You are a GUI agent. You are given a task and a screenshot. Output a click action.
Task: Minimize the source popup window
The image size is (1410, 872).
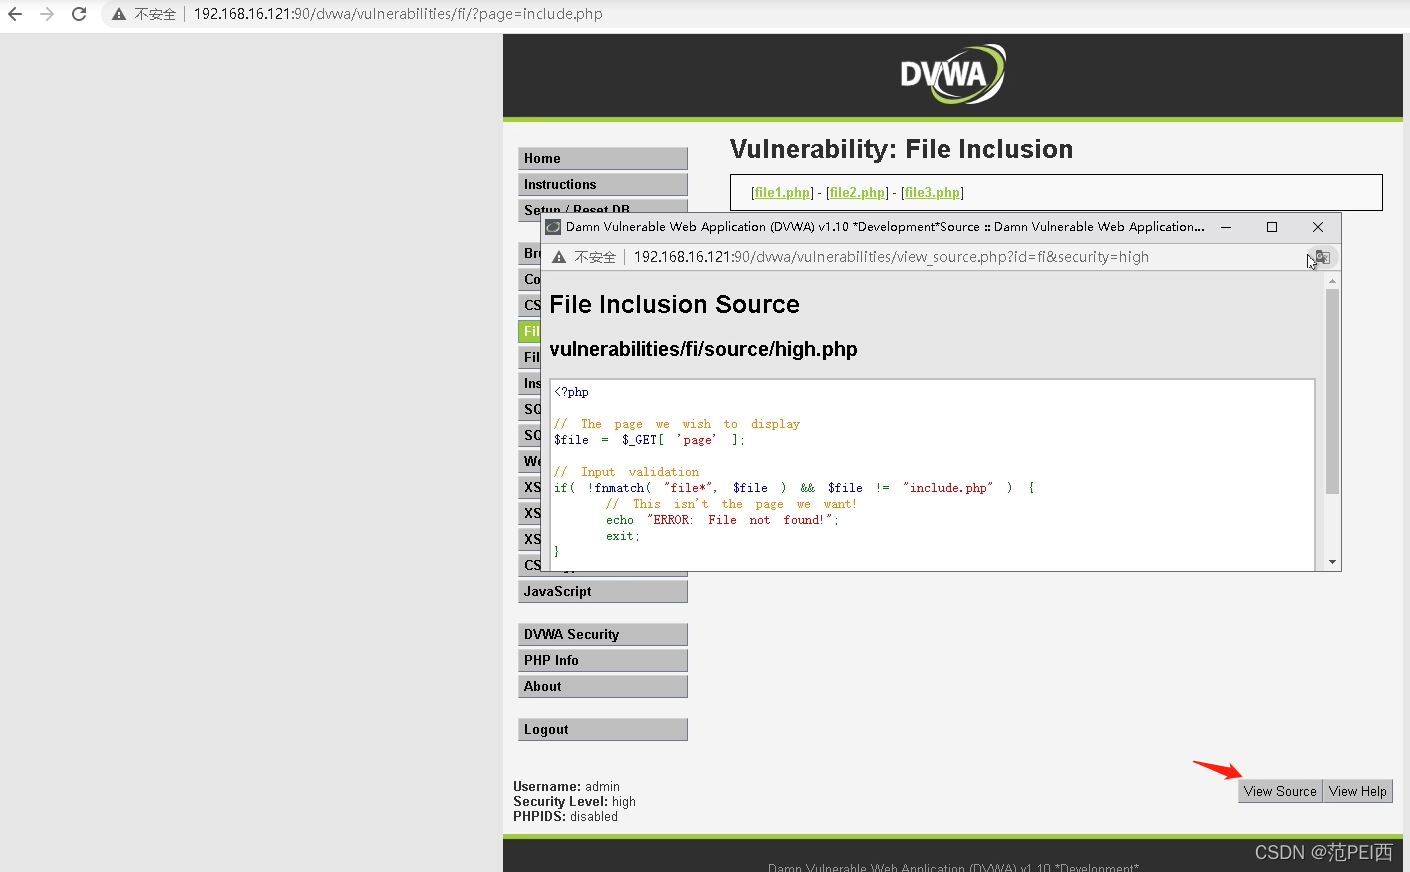(1226, 227)
